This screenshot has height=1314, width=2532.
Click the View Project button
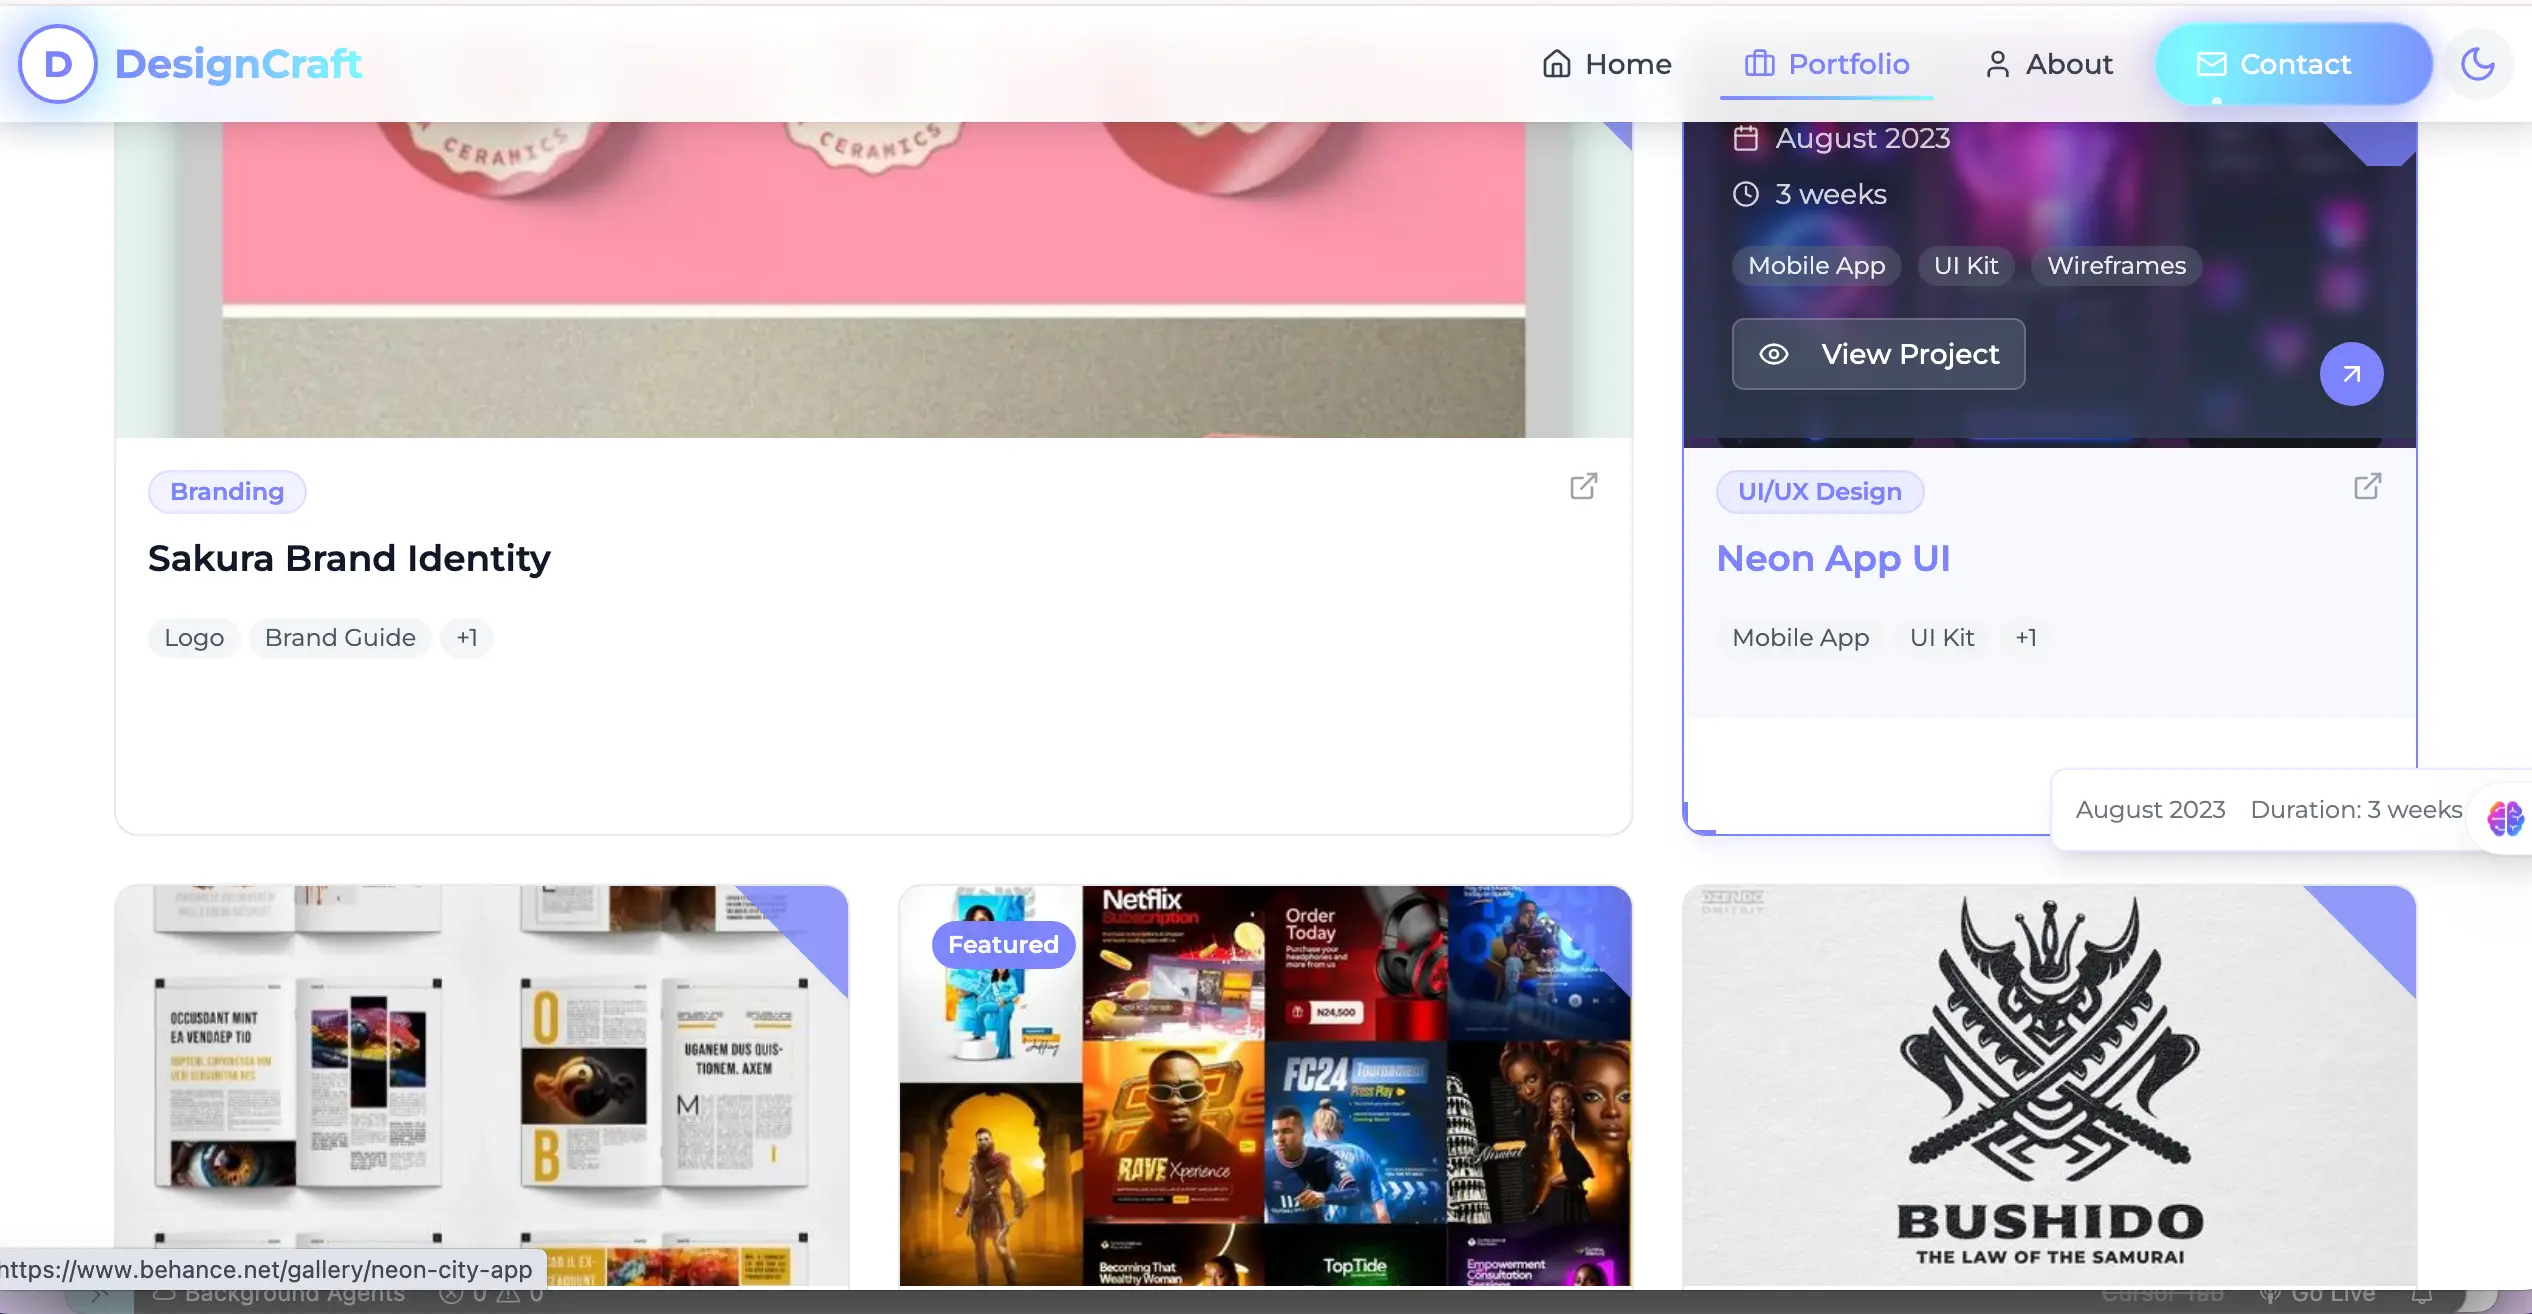pos(1878,354)
